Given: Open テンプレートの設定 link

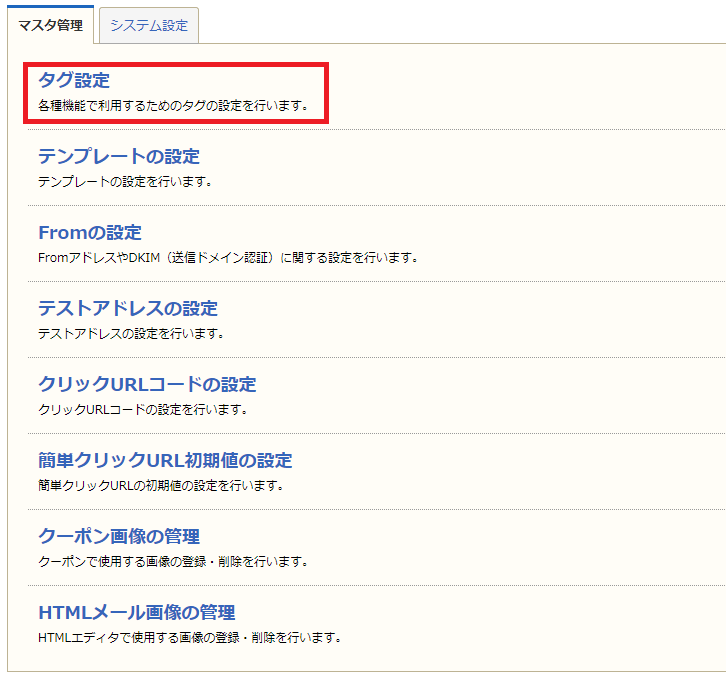Looking at the screenshot, I should click(119, 156).
